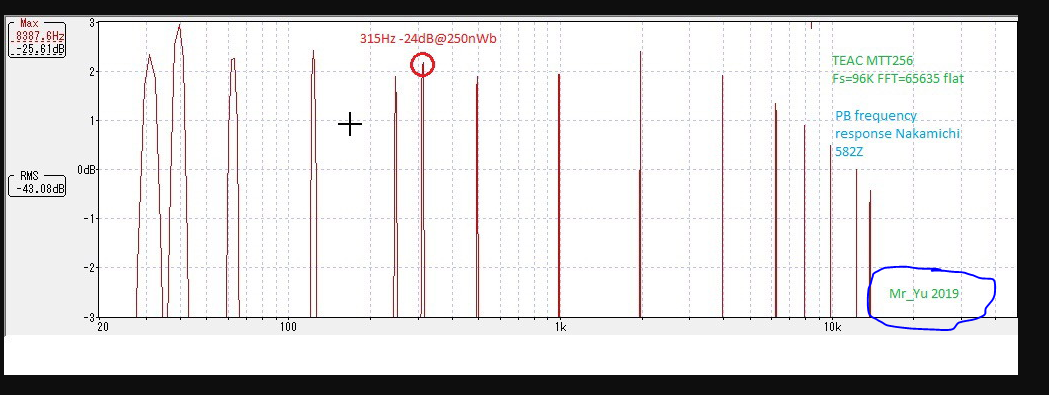Click the red 315Hz -24dB@250nWb annotation
The height and width of the screenshot is (395, 1049).
pyautogui.click(x=428, y=39)
